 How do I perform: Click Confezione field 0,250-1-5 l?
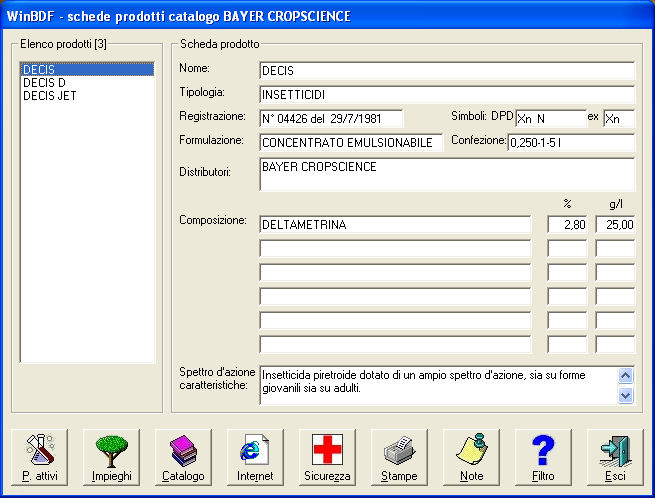coord(571,142)
